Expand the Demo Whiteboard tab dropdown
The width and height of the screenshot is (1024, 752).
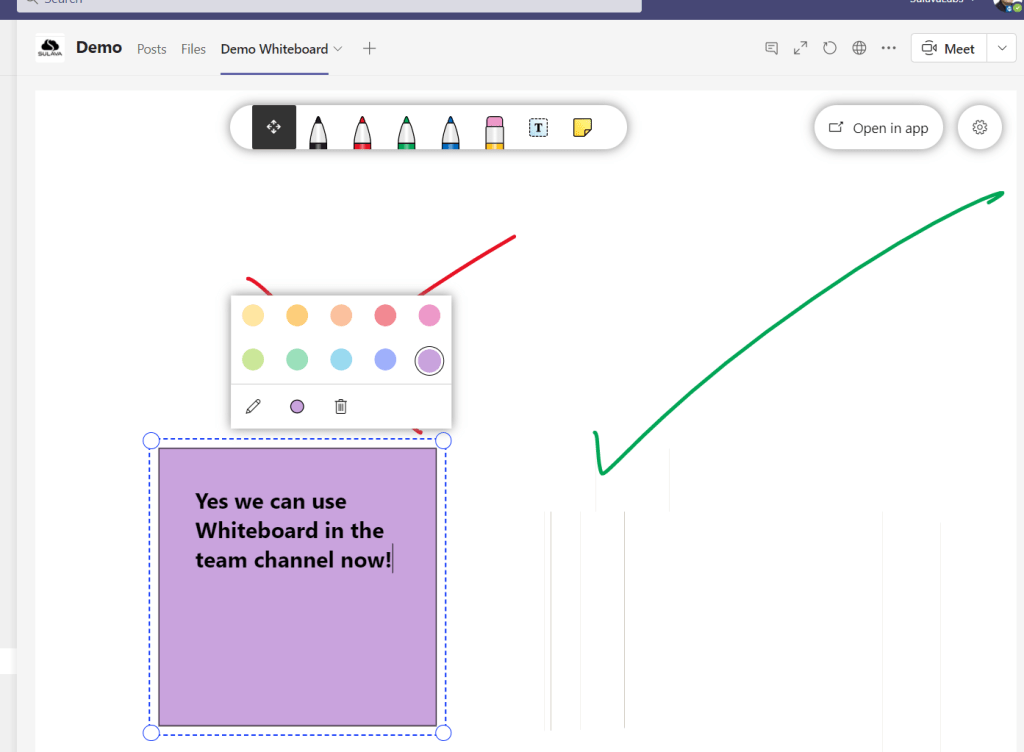click(x=338, y=49)
